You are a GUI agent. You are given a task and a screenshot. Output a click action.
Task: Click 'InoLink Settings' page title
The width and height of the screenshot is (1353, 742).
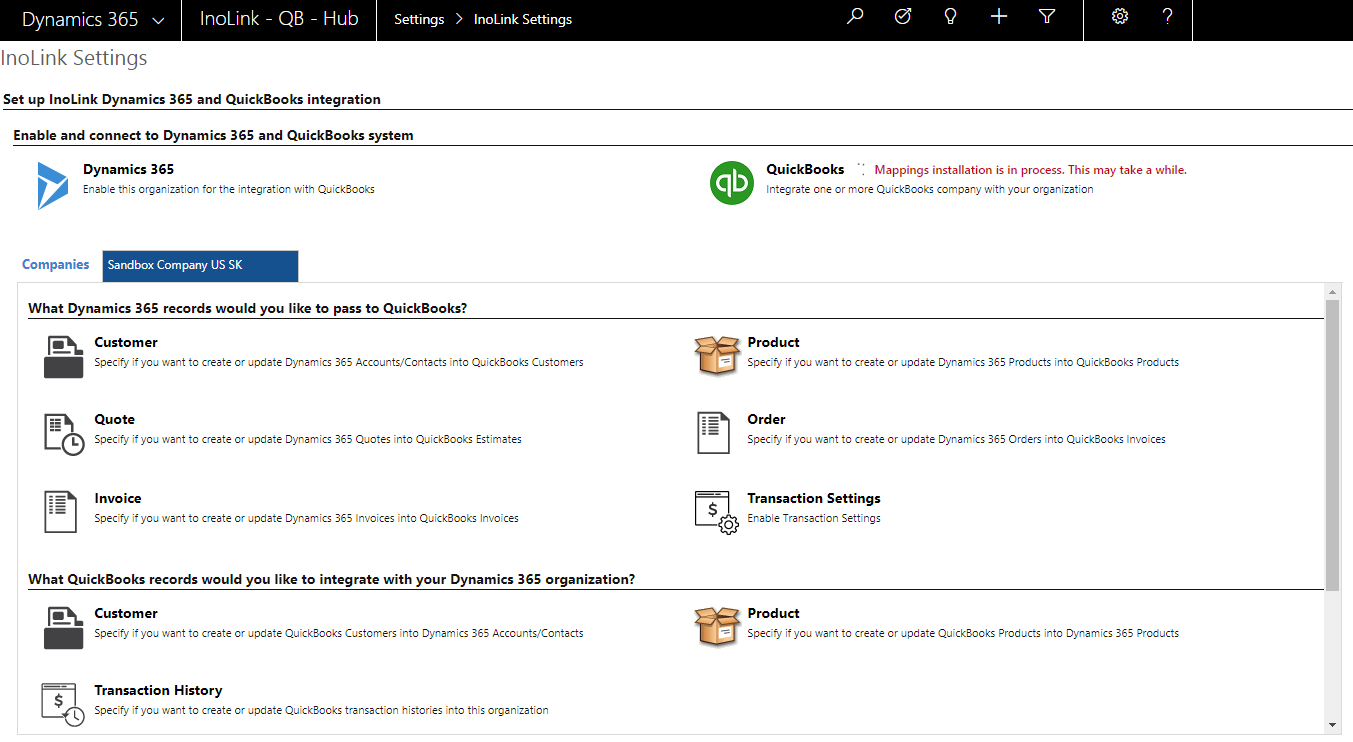coord(74,58)
